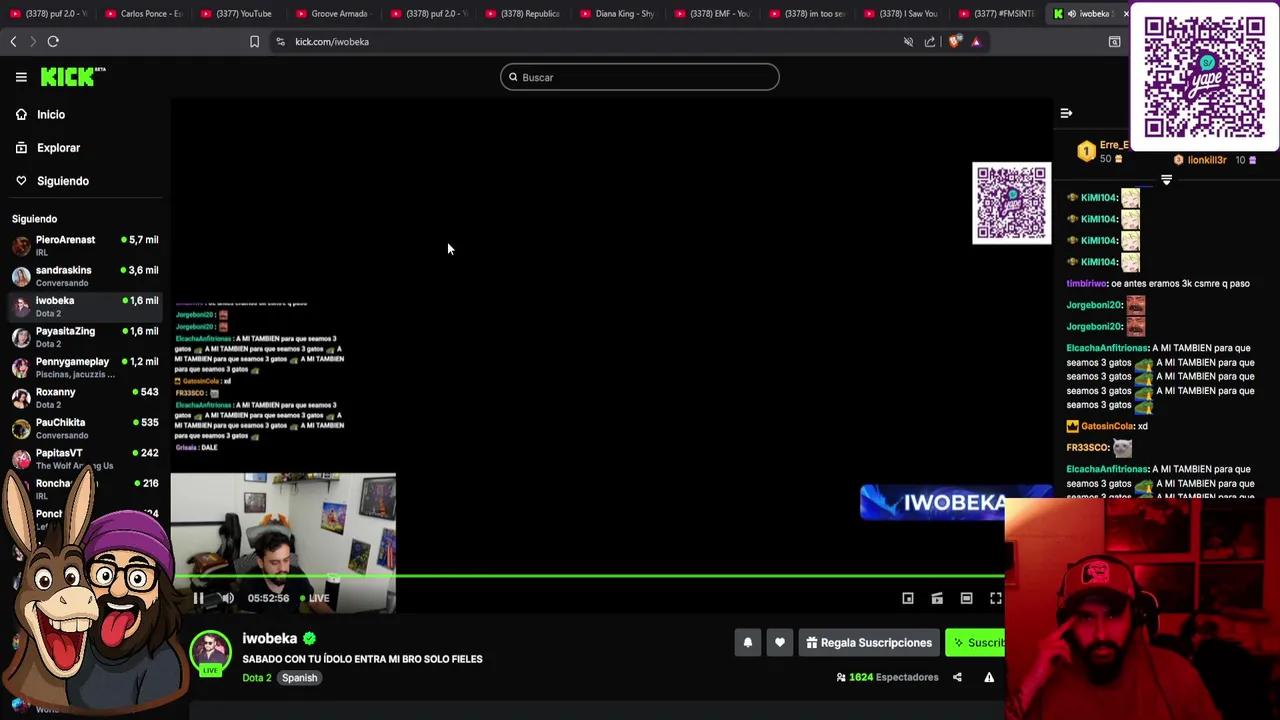
Task: Expand leaderboard chevron below top gifters
Action: coord(1166,181)
